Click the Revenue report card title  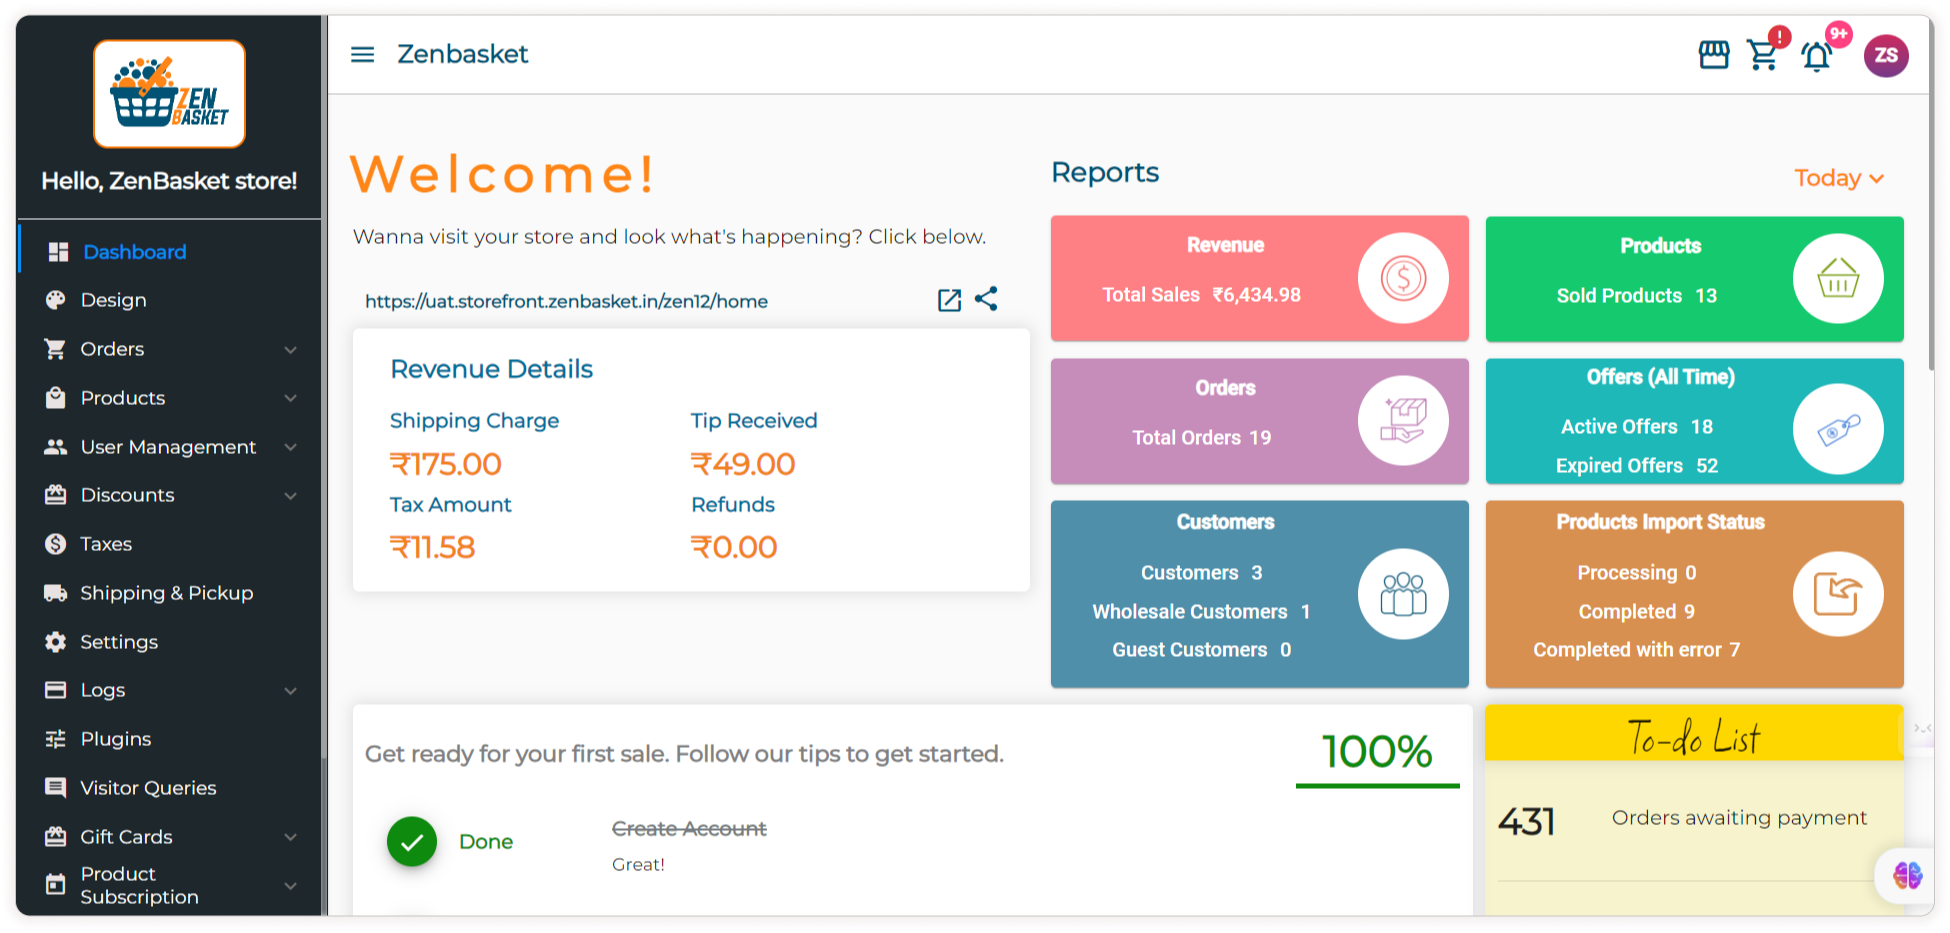click(1225, 245)
